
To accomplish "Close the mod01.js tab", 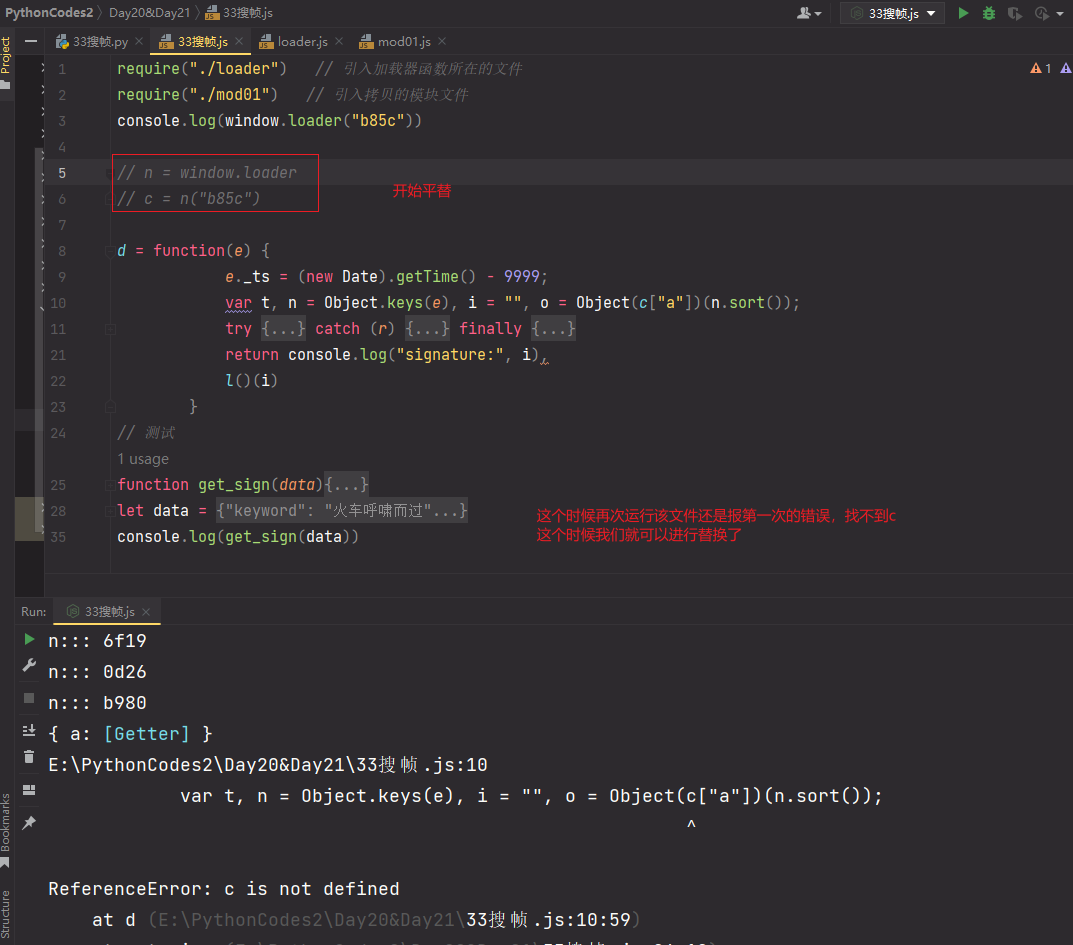I will coord(442,42).
